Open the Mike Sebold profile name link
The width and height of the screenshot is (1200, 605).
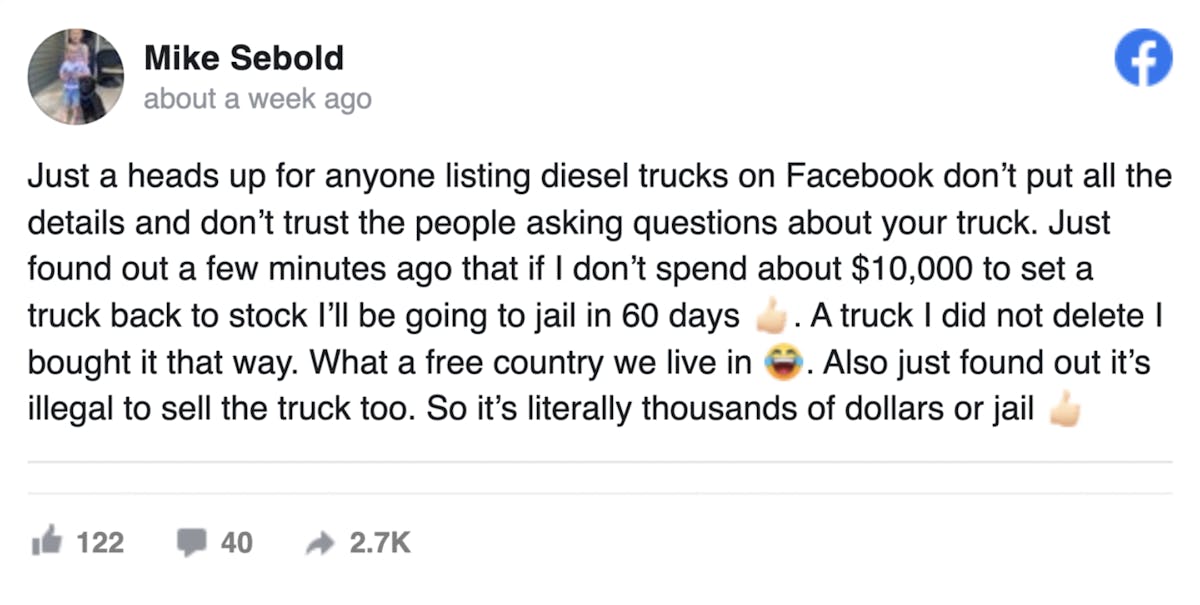coord(243,58)
